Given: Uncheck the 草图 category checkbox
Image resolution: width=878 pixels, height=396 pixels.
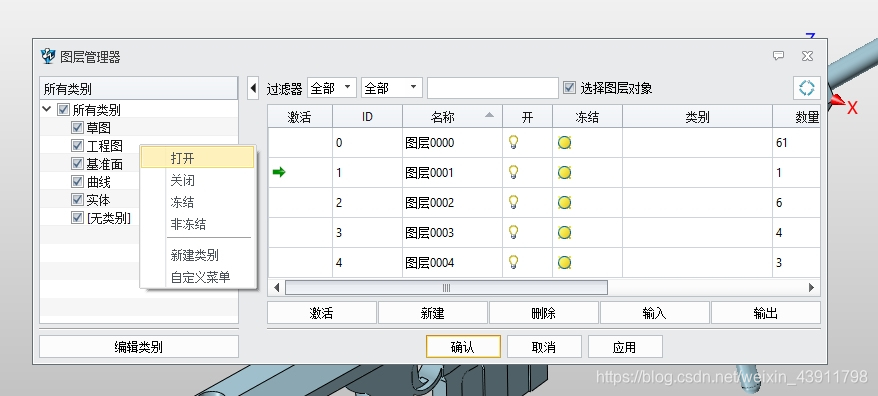Looking at the screenshot, I should pyautogui.click(x=77, y=128).
